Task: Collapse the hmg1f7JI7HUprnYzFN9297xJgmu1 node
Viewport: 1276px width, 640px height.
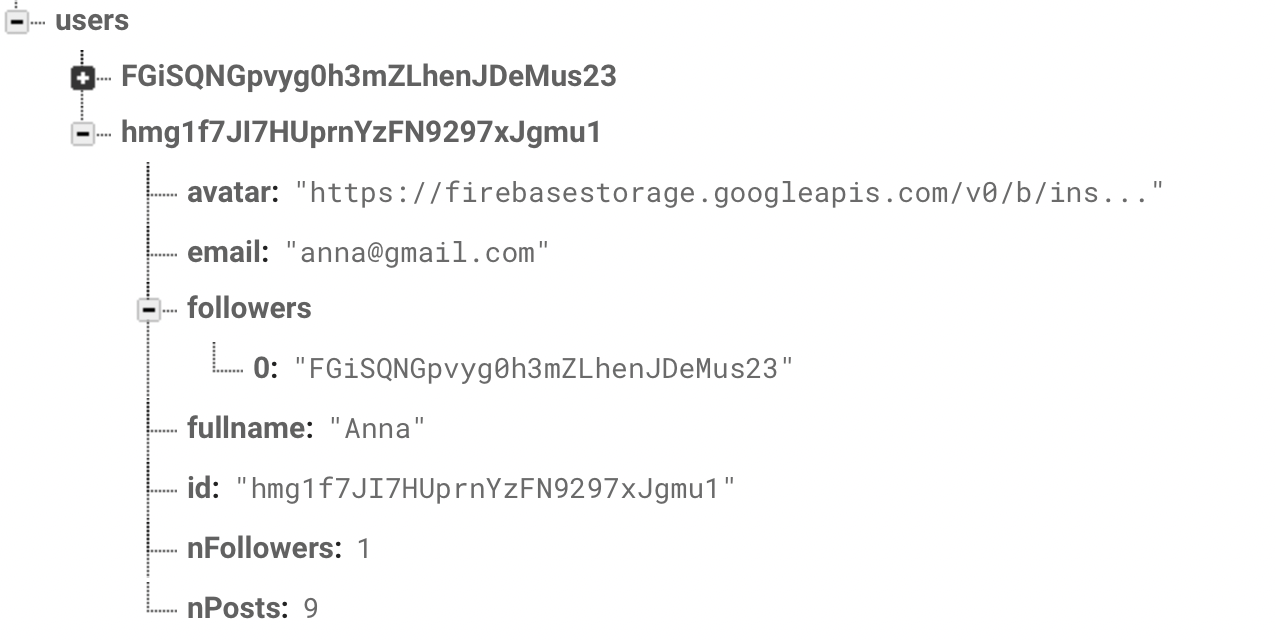Action: 83,134
